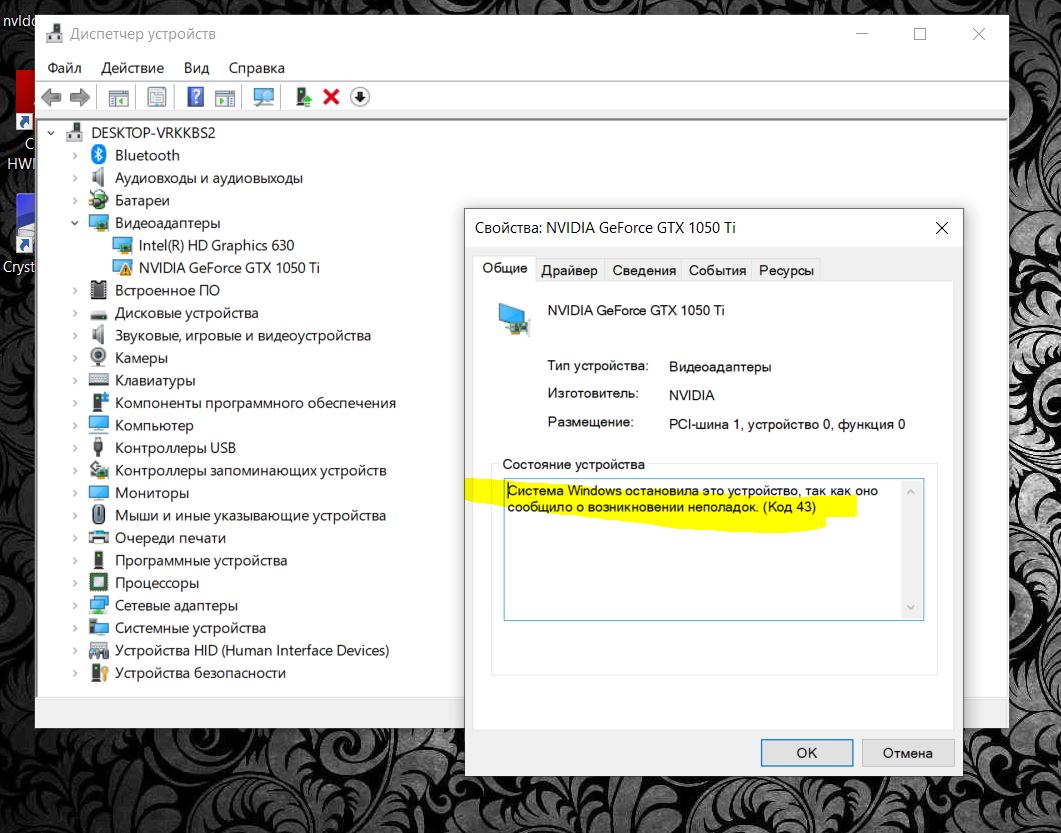Switch to the Драйвер tab
Screen dimensions: 1061x833
coord(569,270)
